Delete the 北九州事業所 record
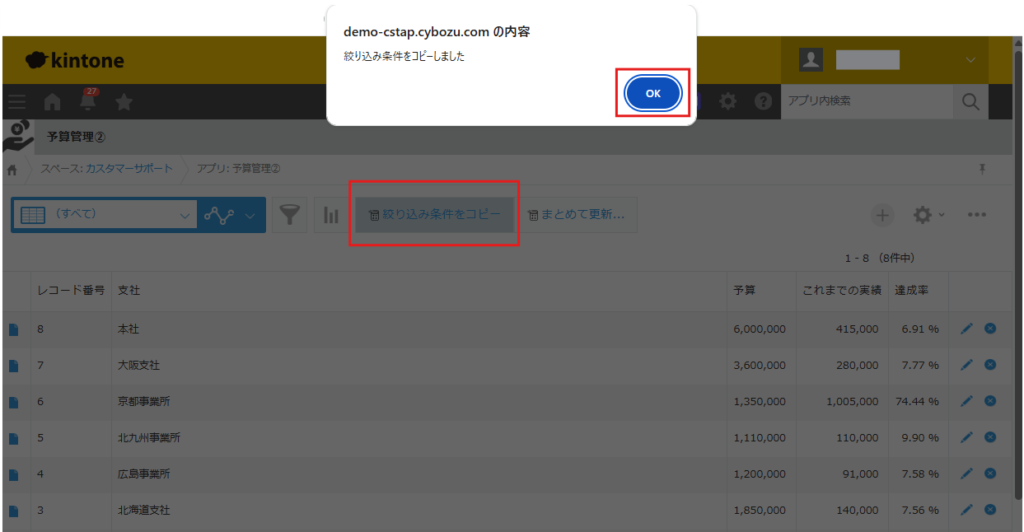Image resolution: width=1024 pixels, height=532 pixels. [991, 437]
